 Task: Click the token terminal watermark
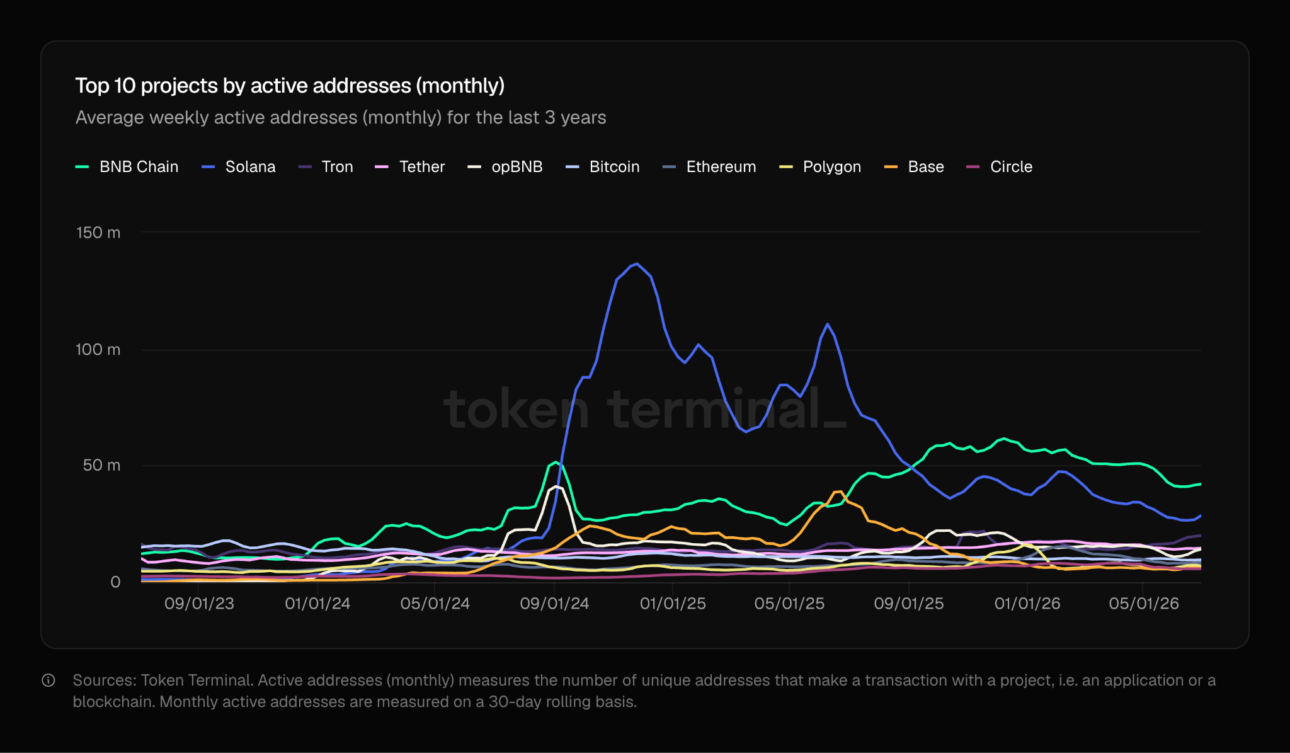pos(645,408)
